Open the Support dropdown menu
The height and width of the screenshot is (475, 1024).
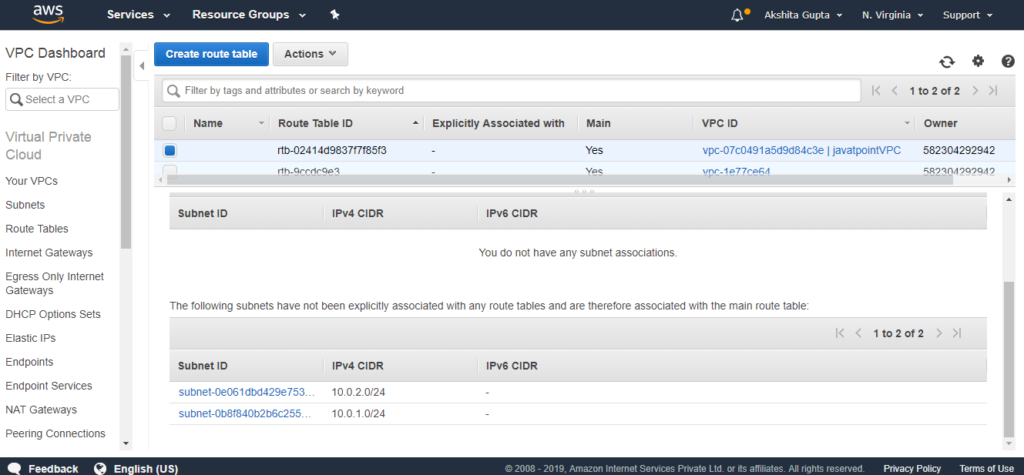967,14
